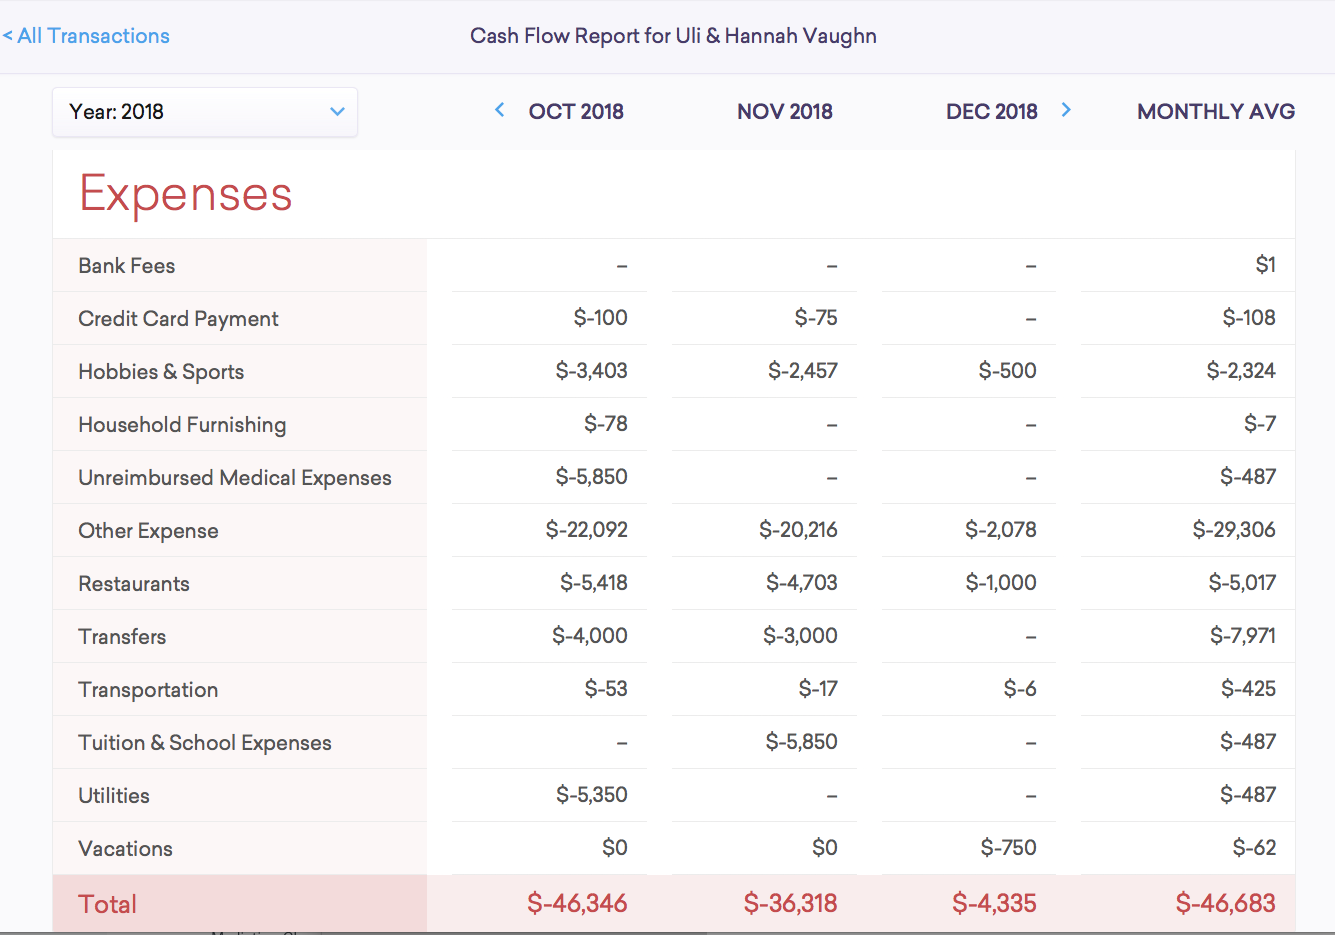Advance months with right chevron arrow

(x=1066, y=110)
